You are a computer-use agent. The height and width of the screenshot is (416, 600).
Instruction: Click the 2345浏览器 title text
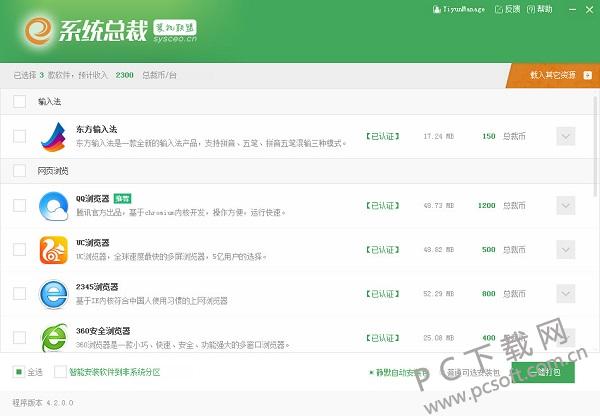pos(97,287)
